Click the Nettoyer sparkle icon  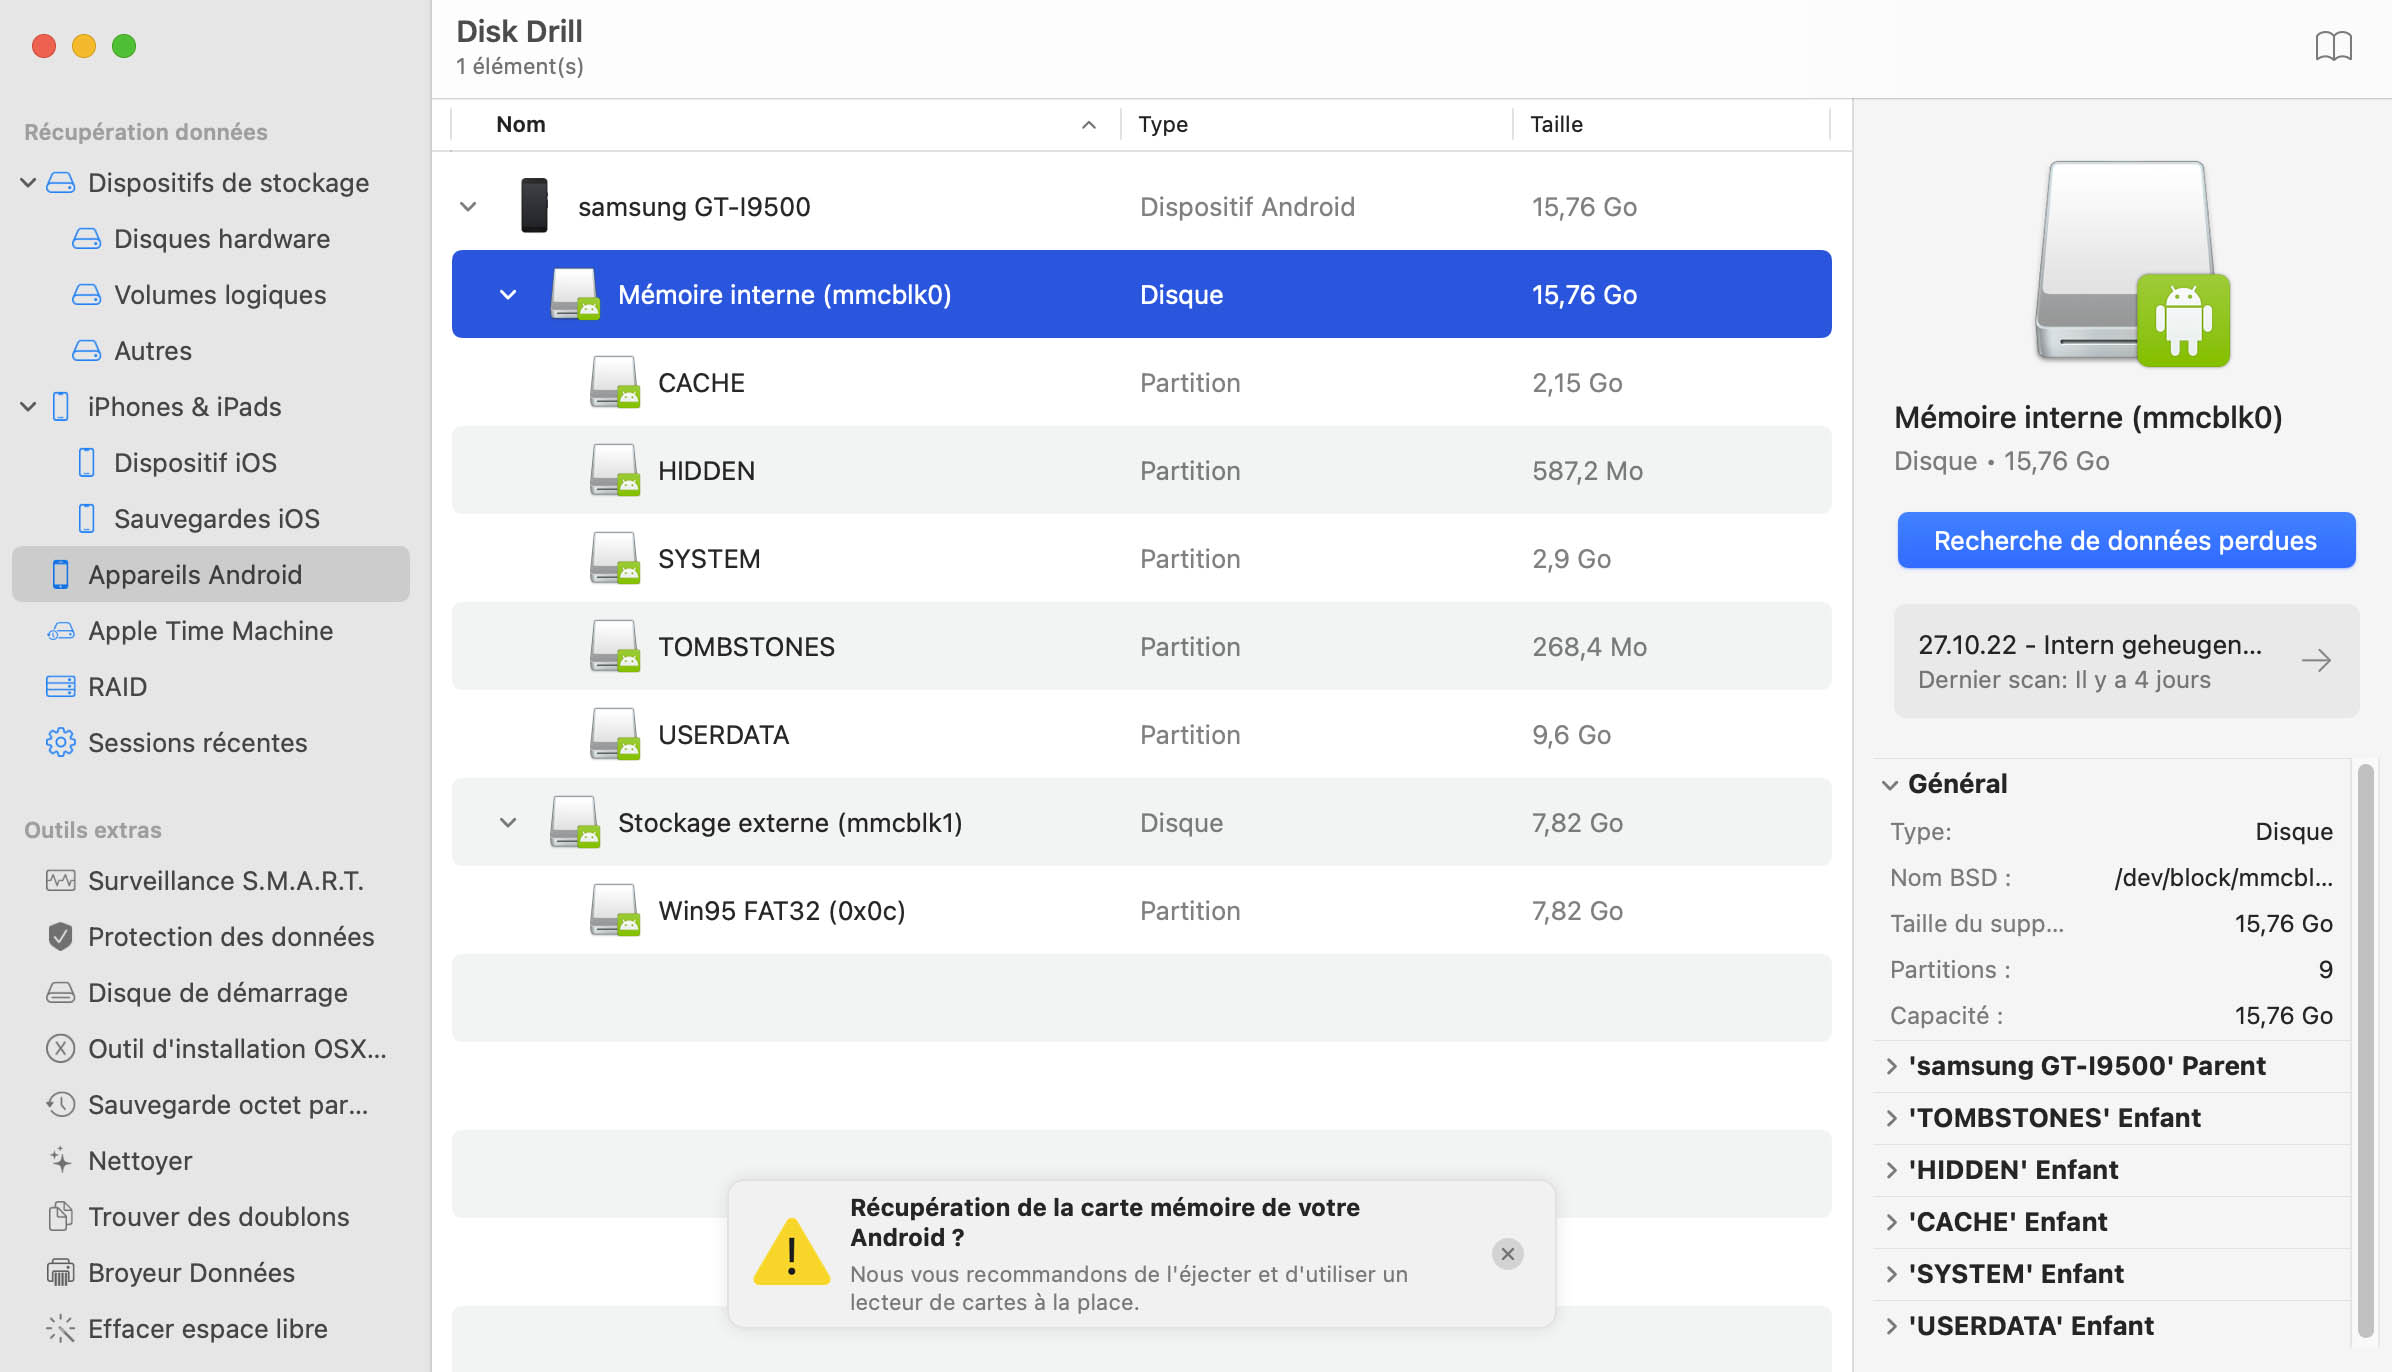tap(61, 1160)
